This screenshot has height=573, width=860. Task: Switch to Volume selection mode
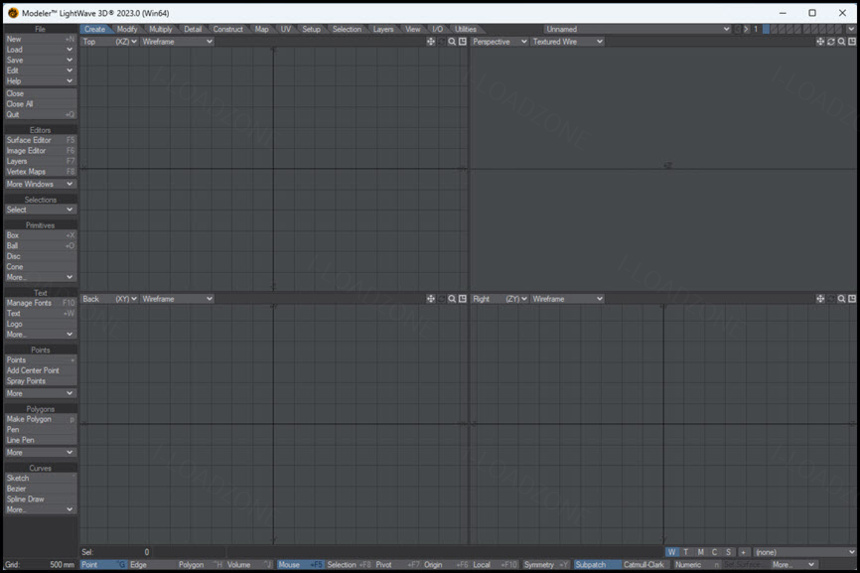(x=249, y=565)
